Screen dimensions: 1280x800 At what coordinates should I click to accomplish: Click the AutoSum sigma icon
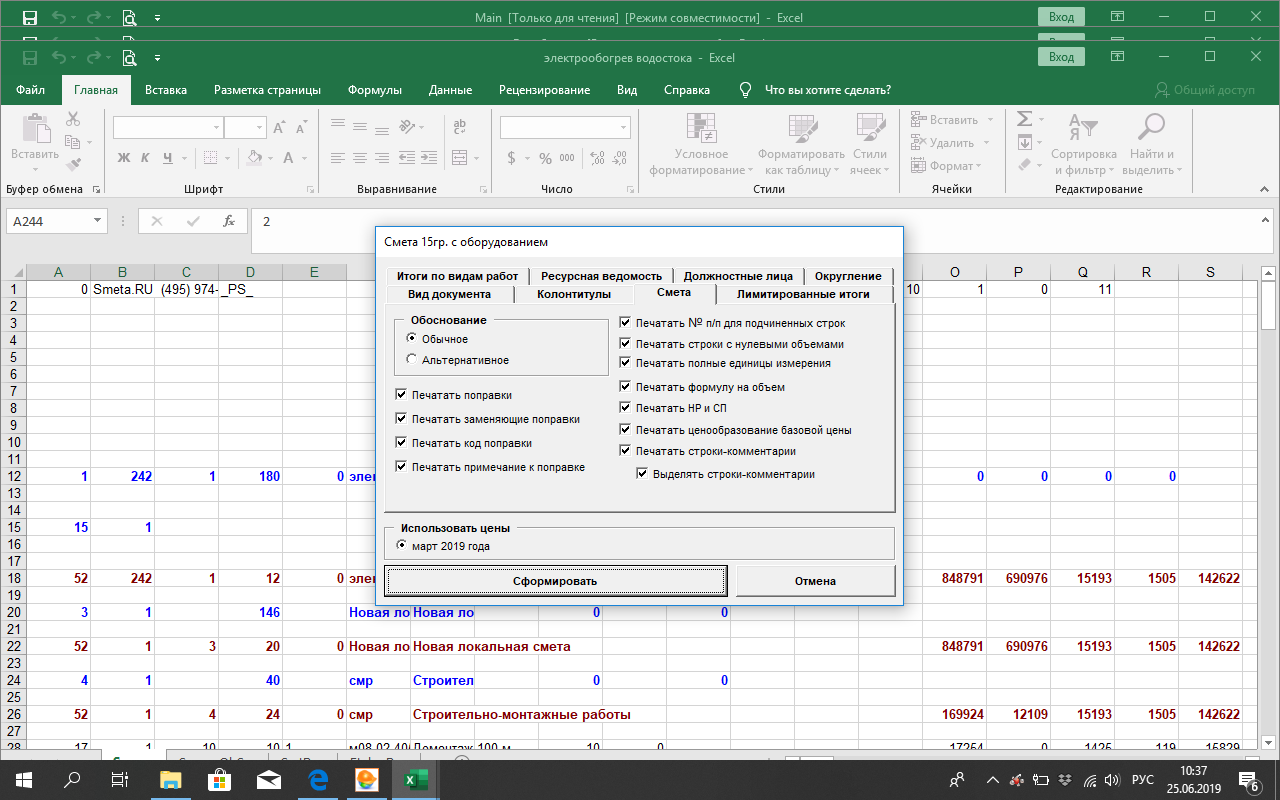[x=1024, y=118]
